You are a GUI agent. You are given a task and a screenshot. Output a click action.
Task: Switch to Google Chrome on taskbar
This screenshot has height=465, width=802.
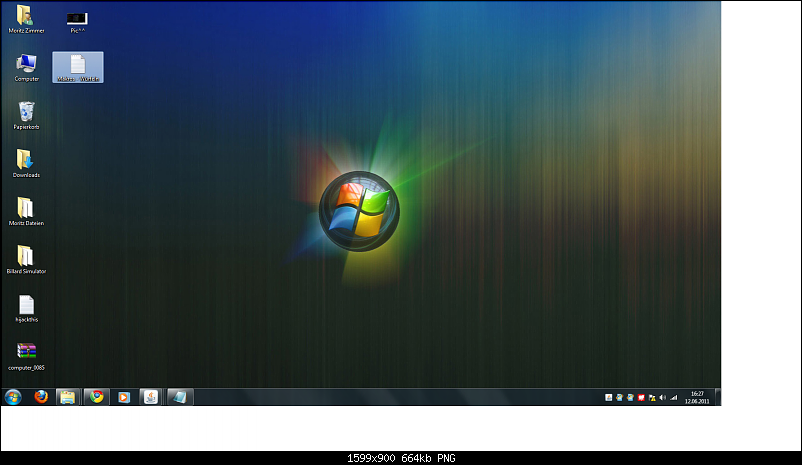[x=97, y=397]
